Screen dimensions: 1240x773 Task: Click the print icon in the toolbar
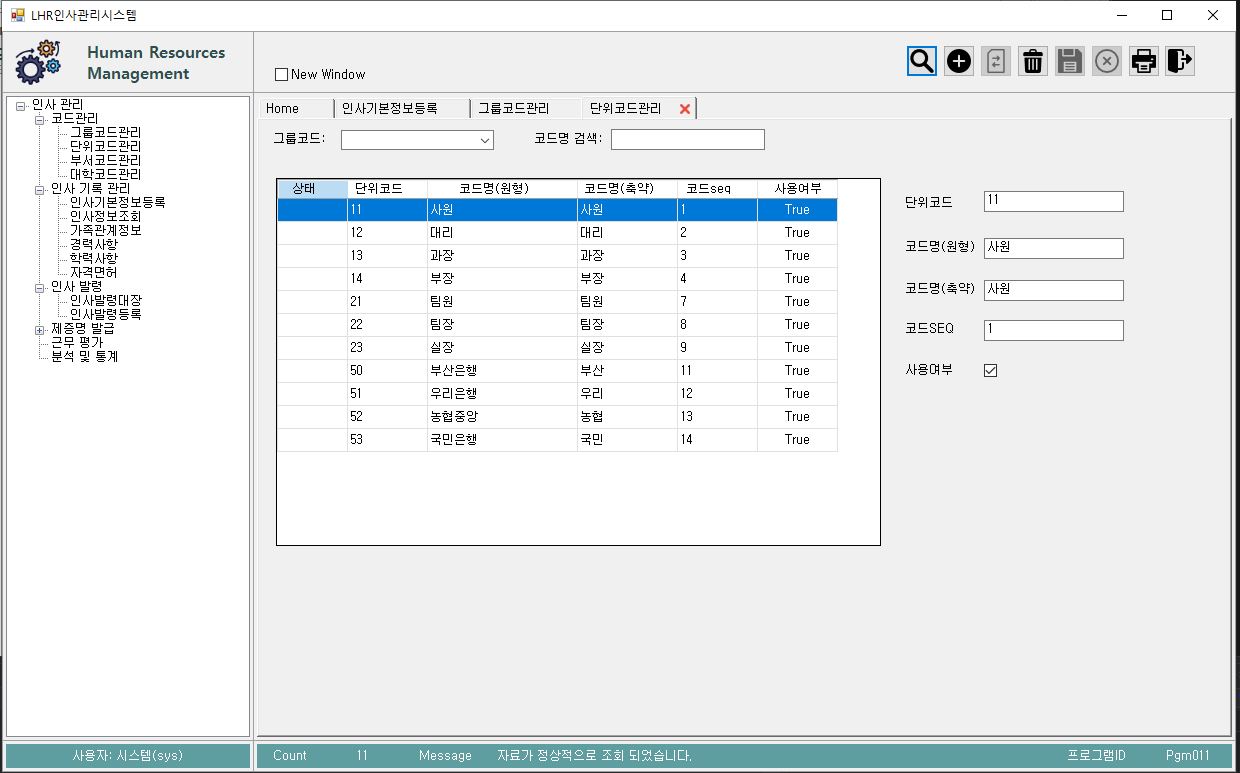pyautogui.click(x=1143, y=61)
